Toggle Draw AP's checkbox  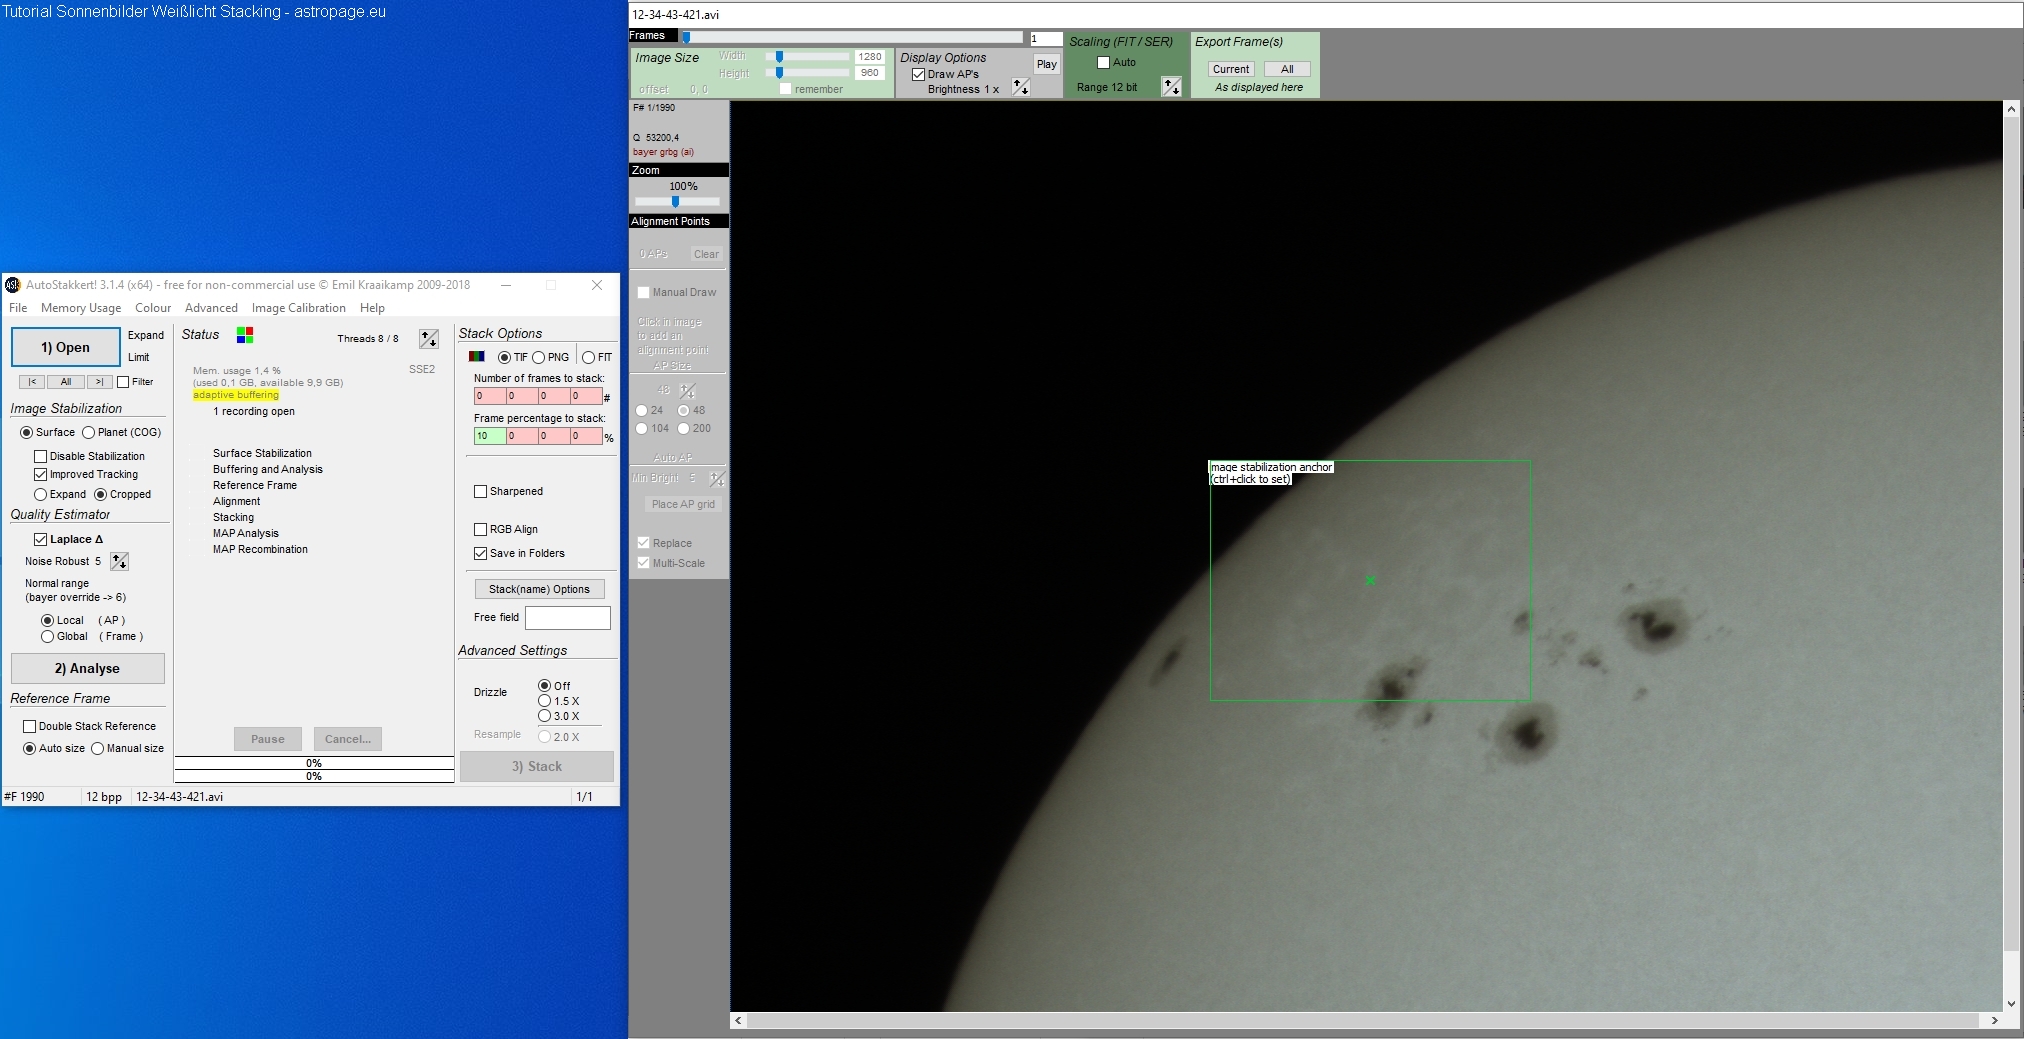click(918, 74)
